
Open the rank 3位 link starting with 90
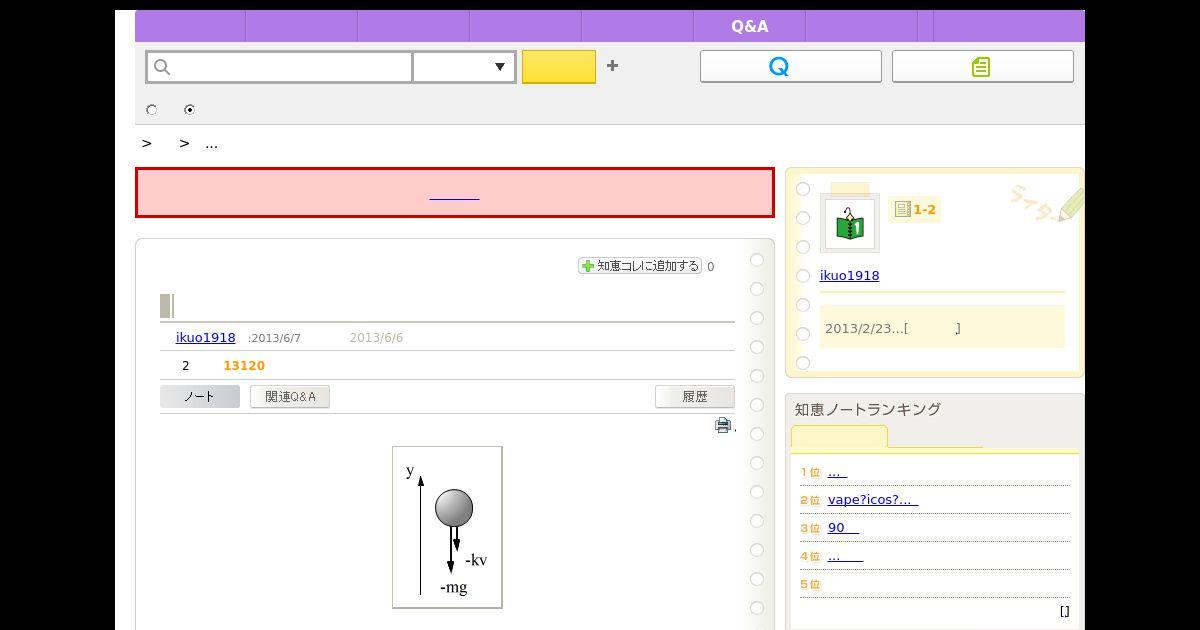[x=843, y=528]
